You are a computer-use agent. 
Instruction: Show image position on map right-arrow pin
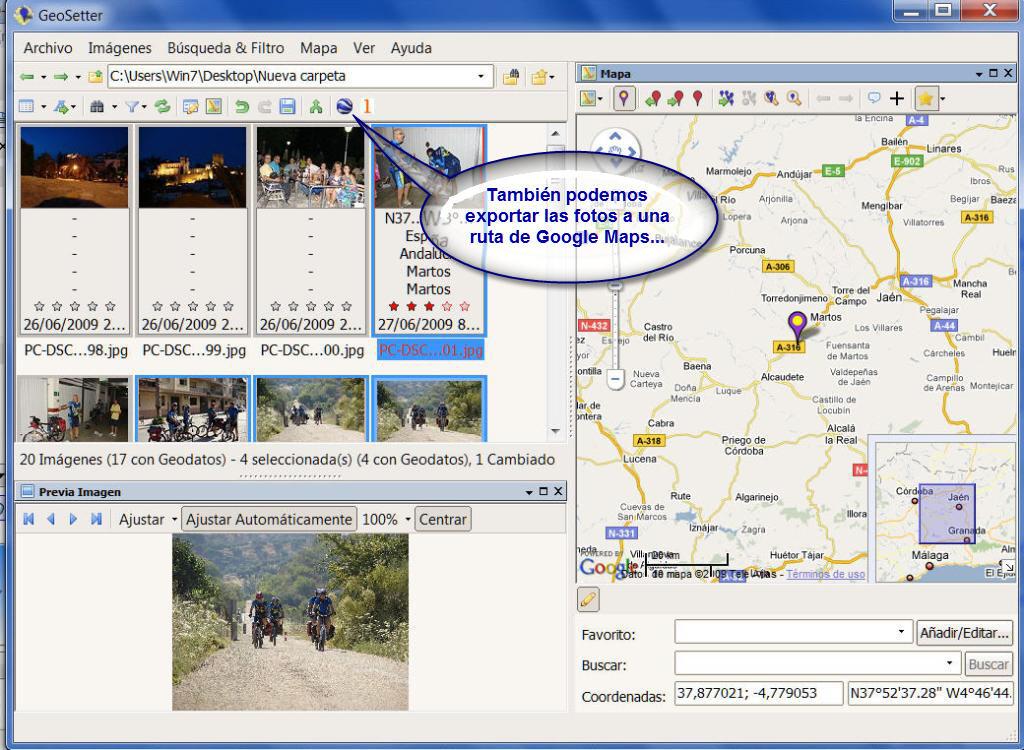[x=675, y=99]
